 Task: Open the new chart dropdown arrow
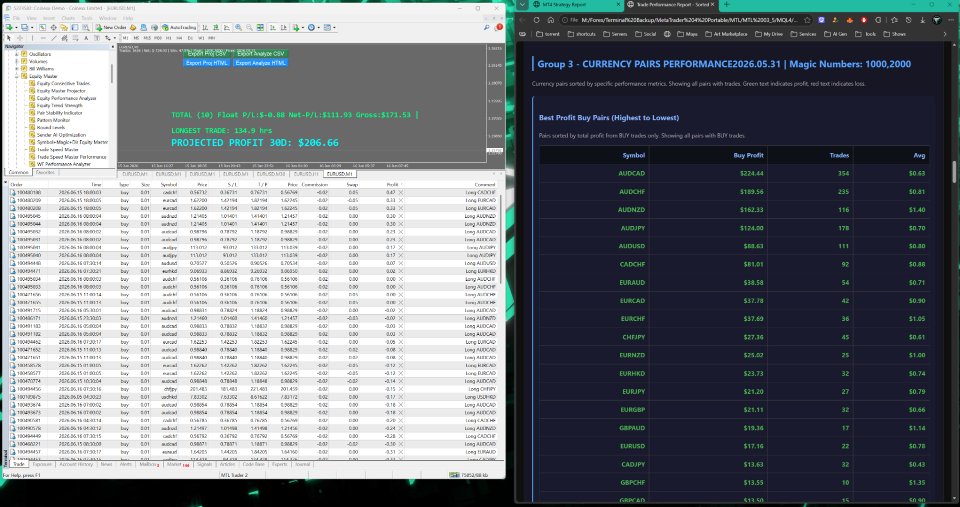pos(17,28)
